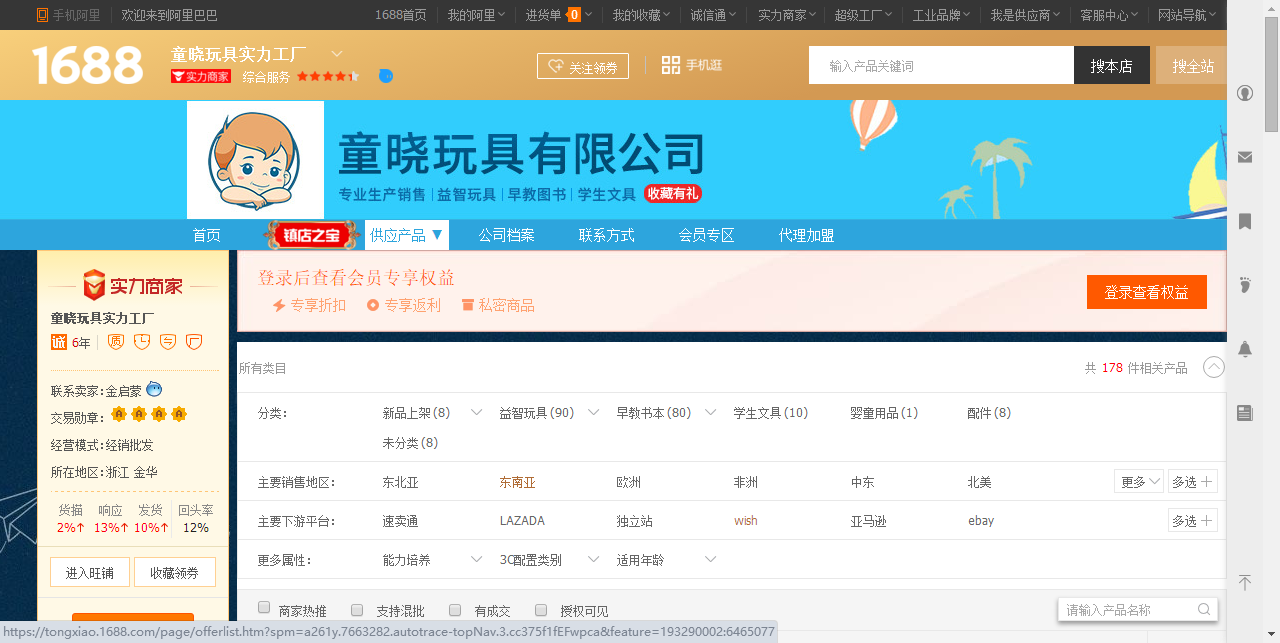
Task: Open the account avatar icon in right sidebar
Action: 1245,93
